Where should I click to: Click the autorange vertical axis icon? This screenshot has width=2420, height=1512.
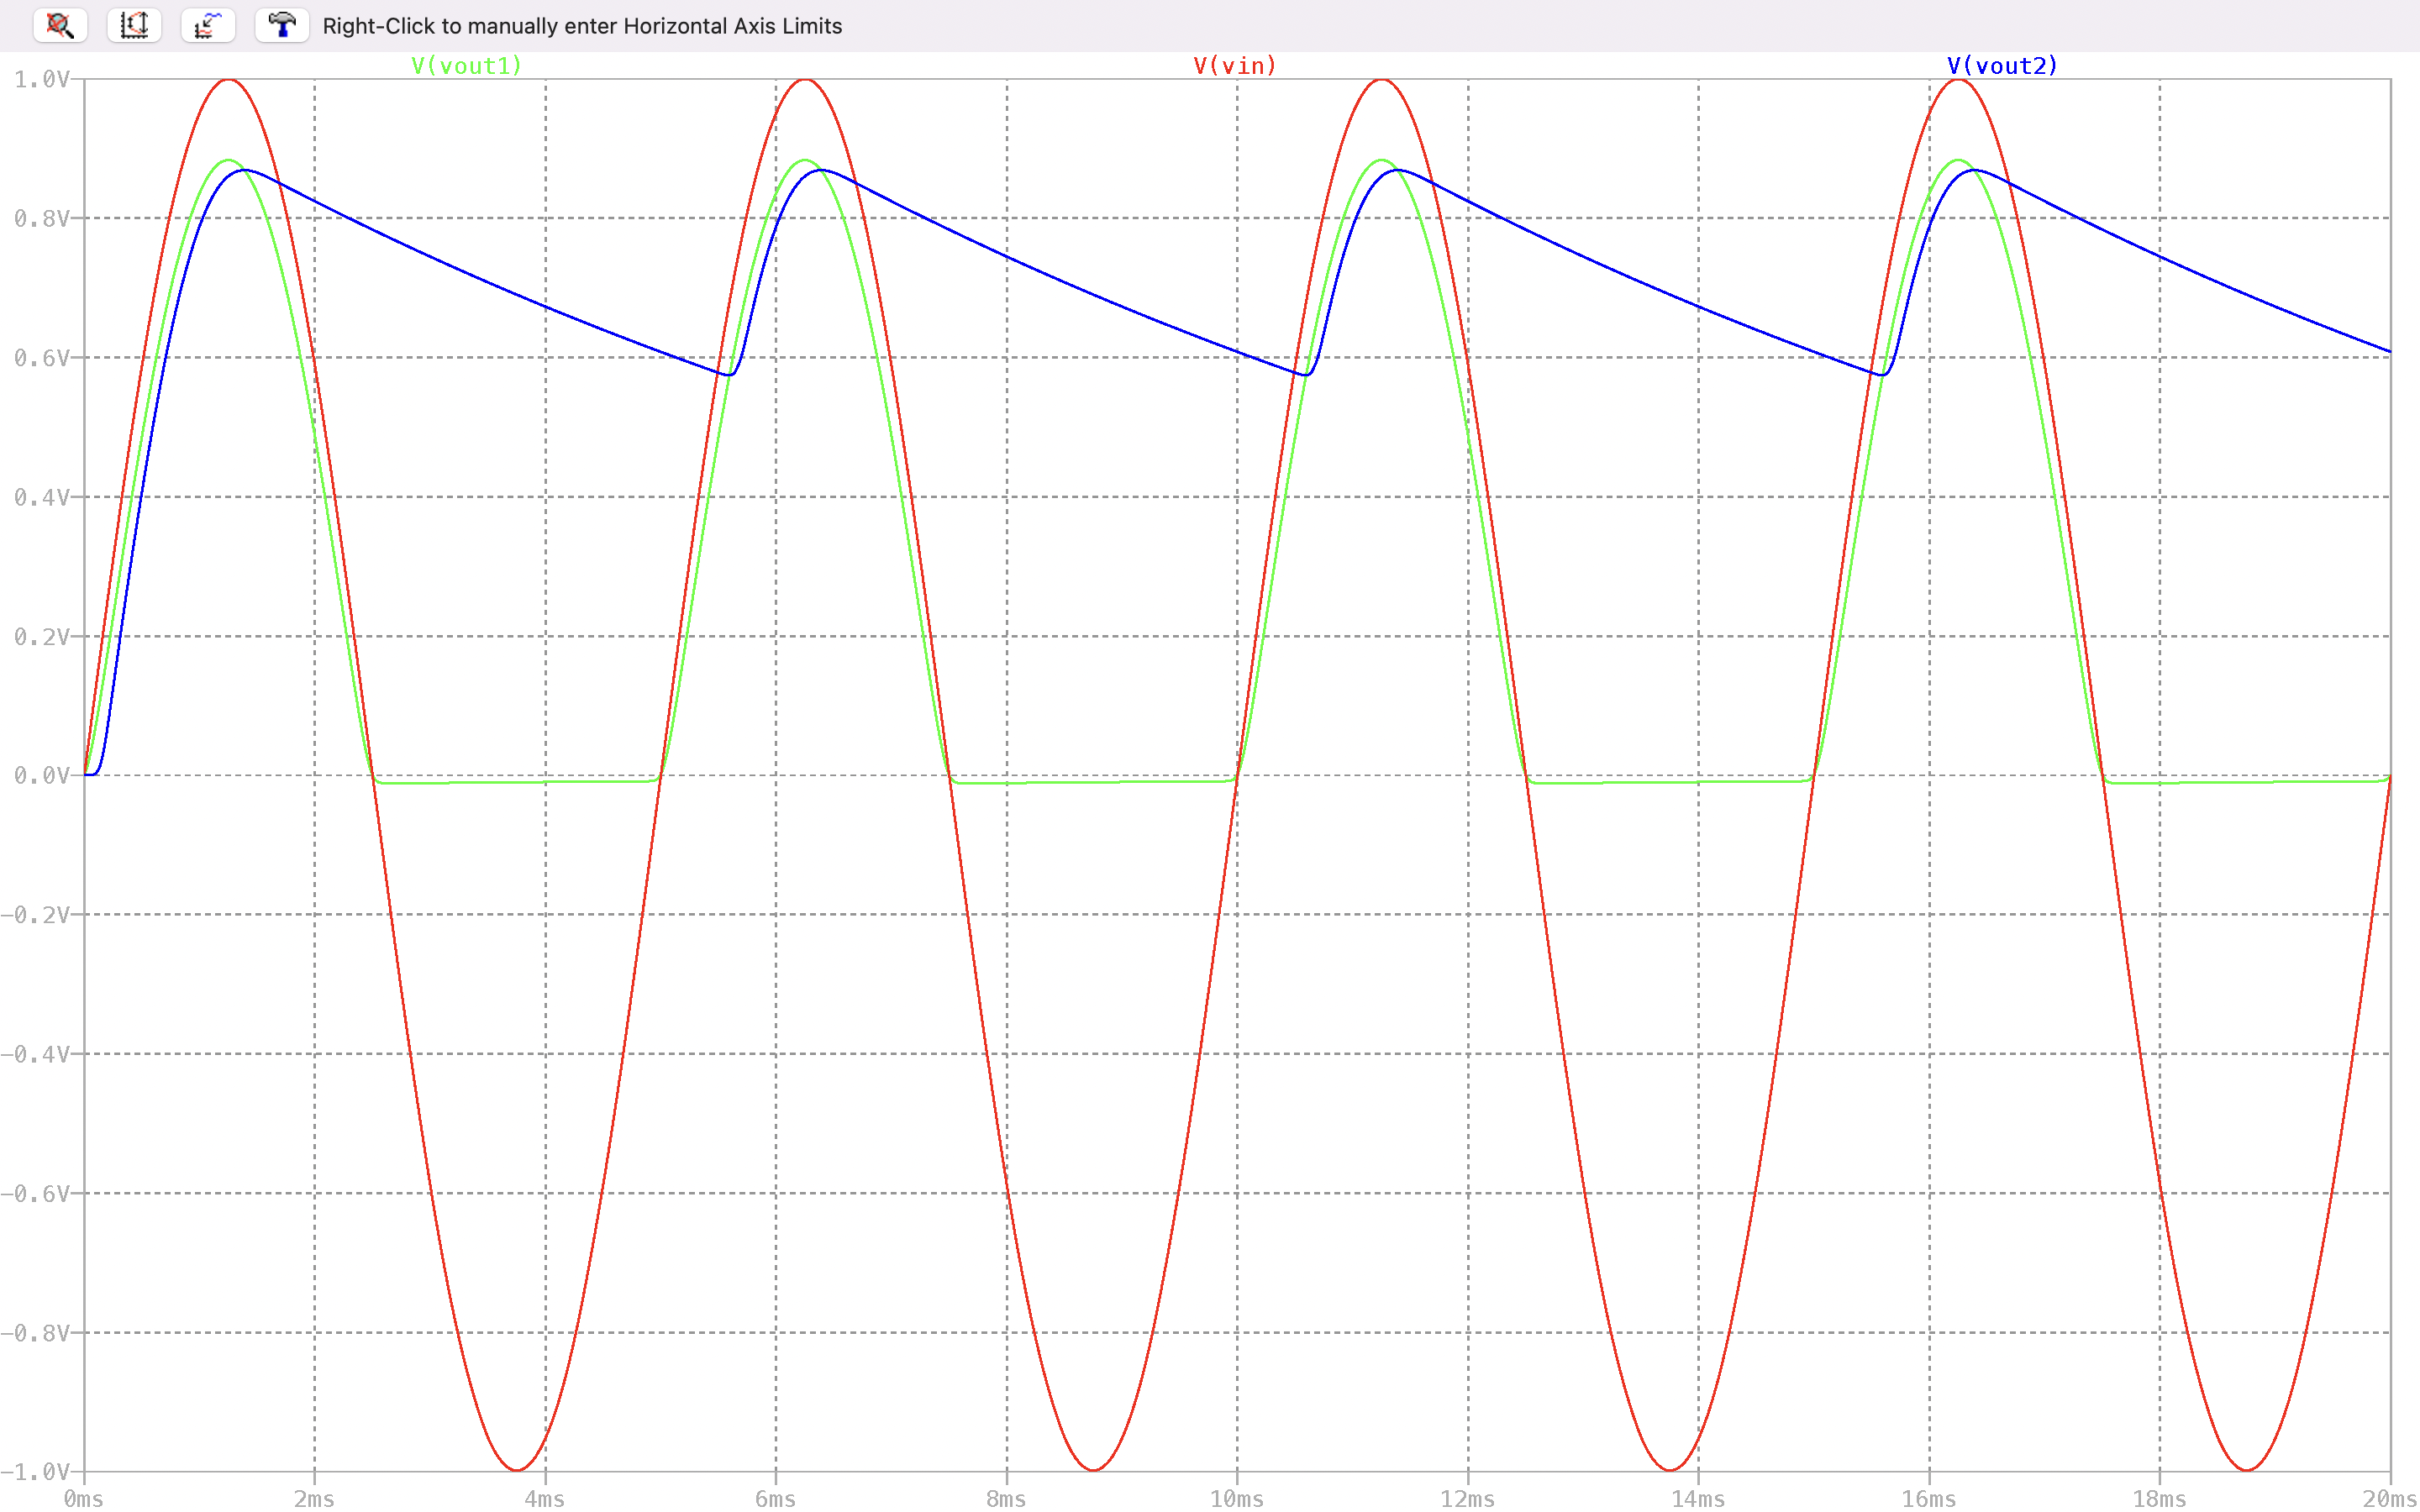(x=134, y=26)
